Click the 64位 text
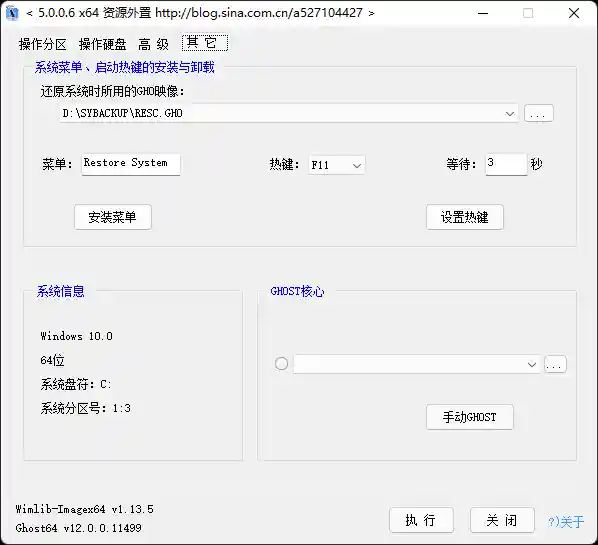This screenshot has width=598, height=545. coord(52,360)
